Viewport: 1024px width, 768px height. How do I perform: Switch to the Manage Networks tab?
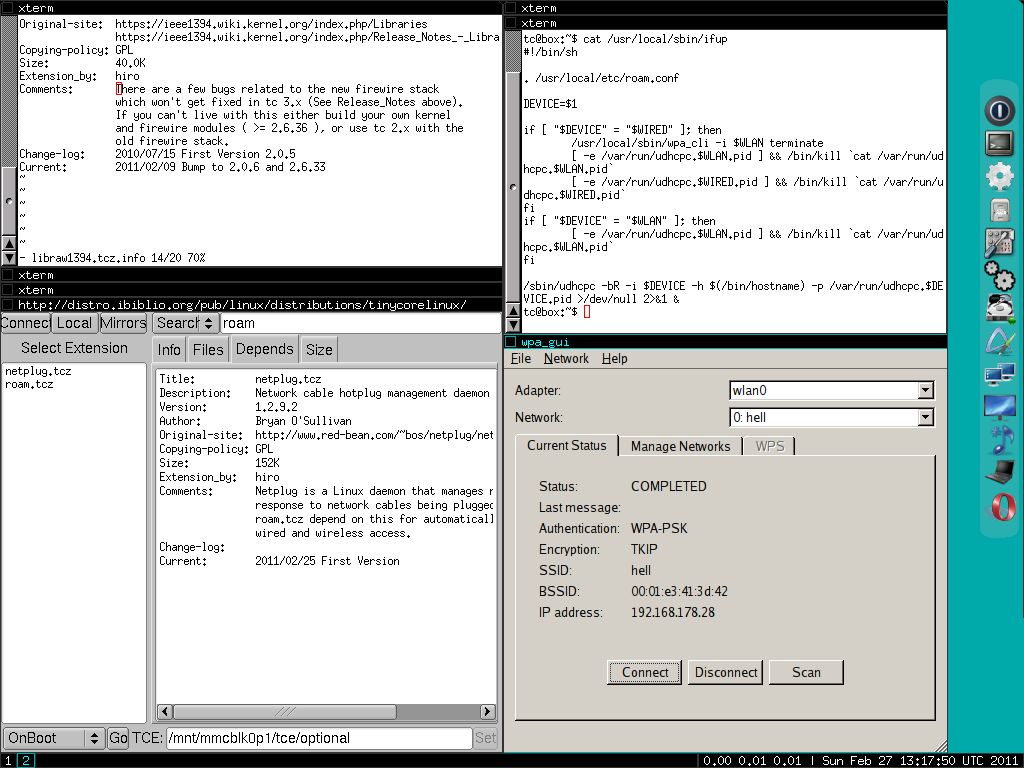tap(680, 446)
